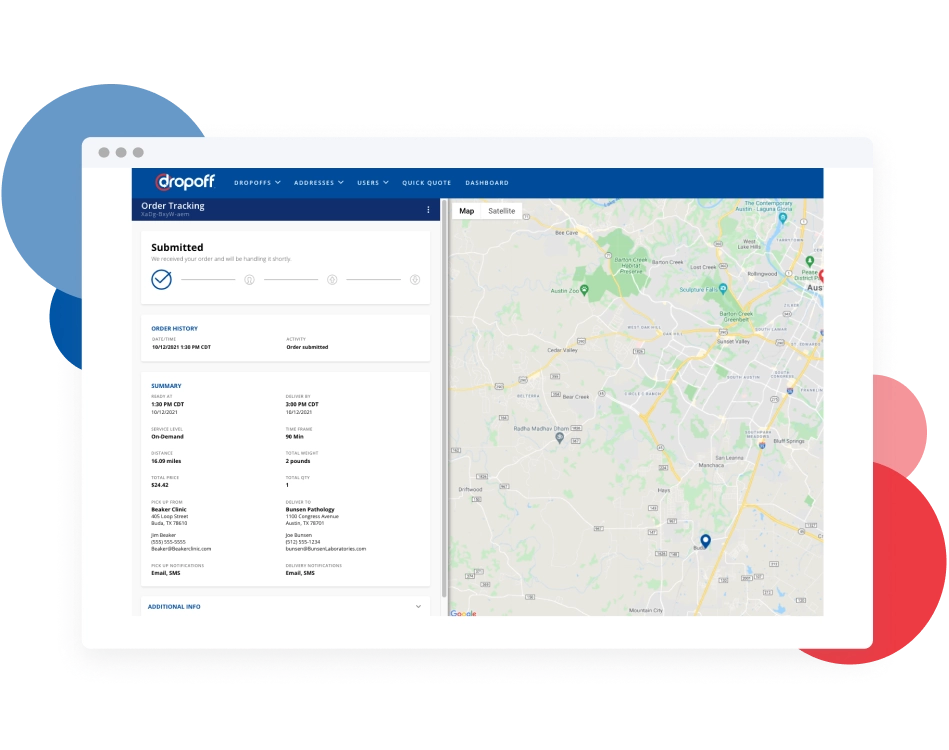Click the Austin Zoo map marker
This screenshot has width=949, height=750.
click(x=585, y=290)
